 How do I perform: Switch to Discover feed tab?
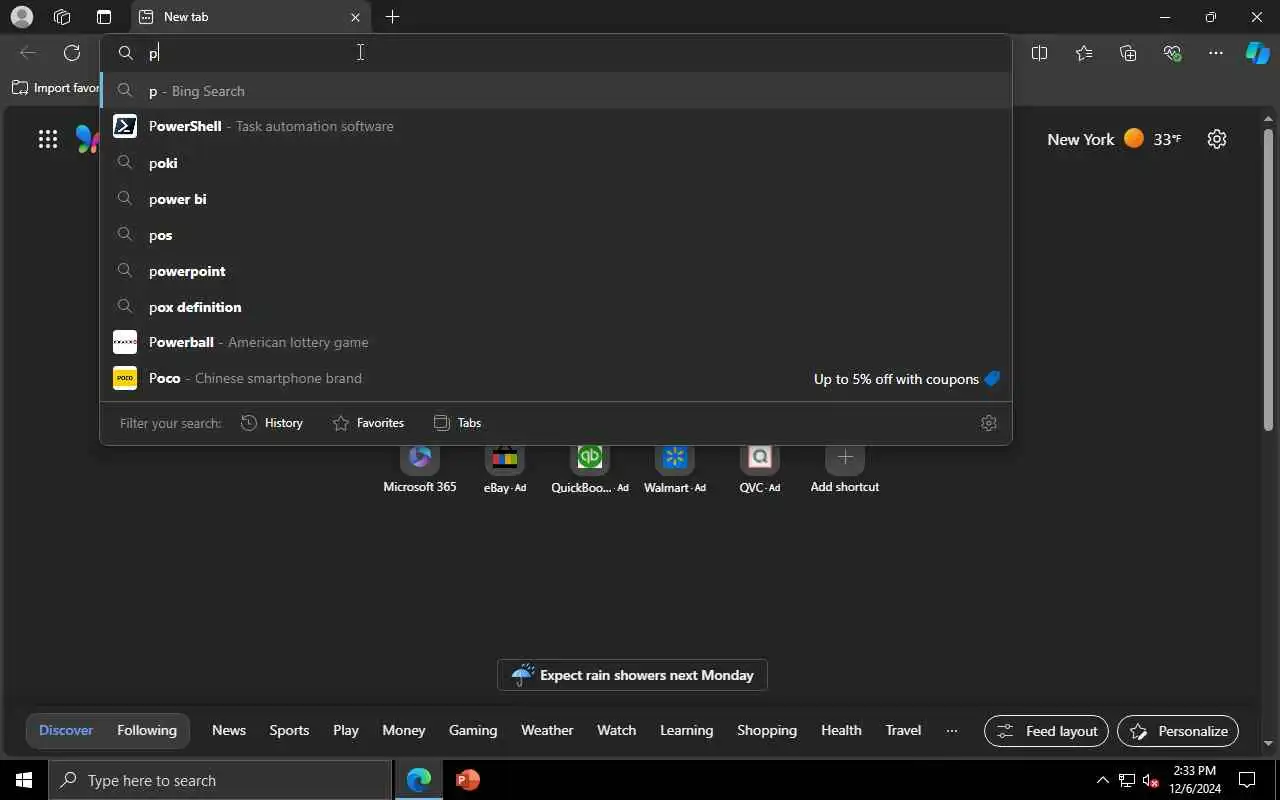click(x=66, y=730)
